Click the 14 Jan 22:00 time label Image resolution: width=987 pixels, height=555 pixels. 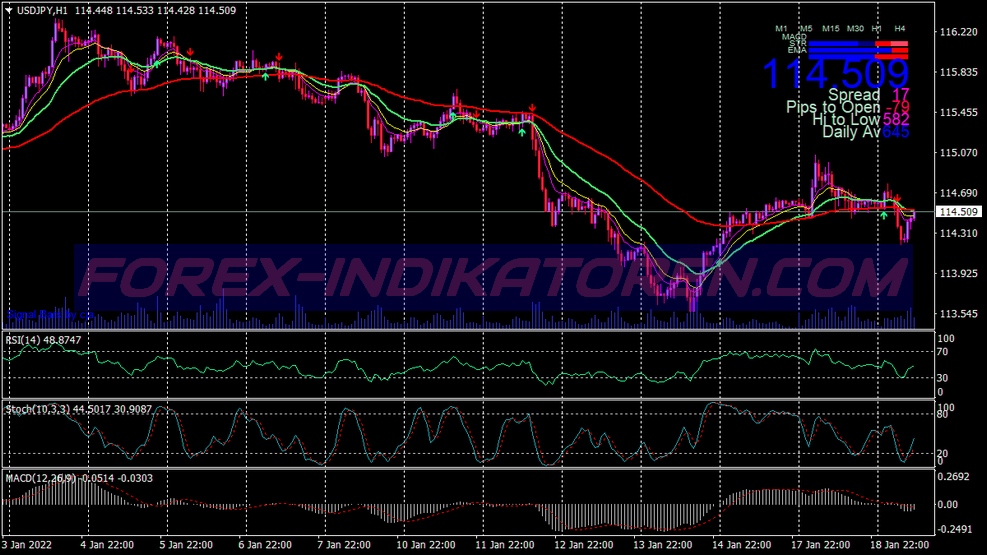coord(742,545)
